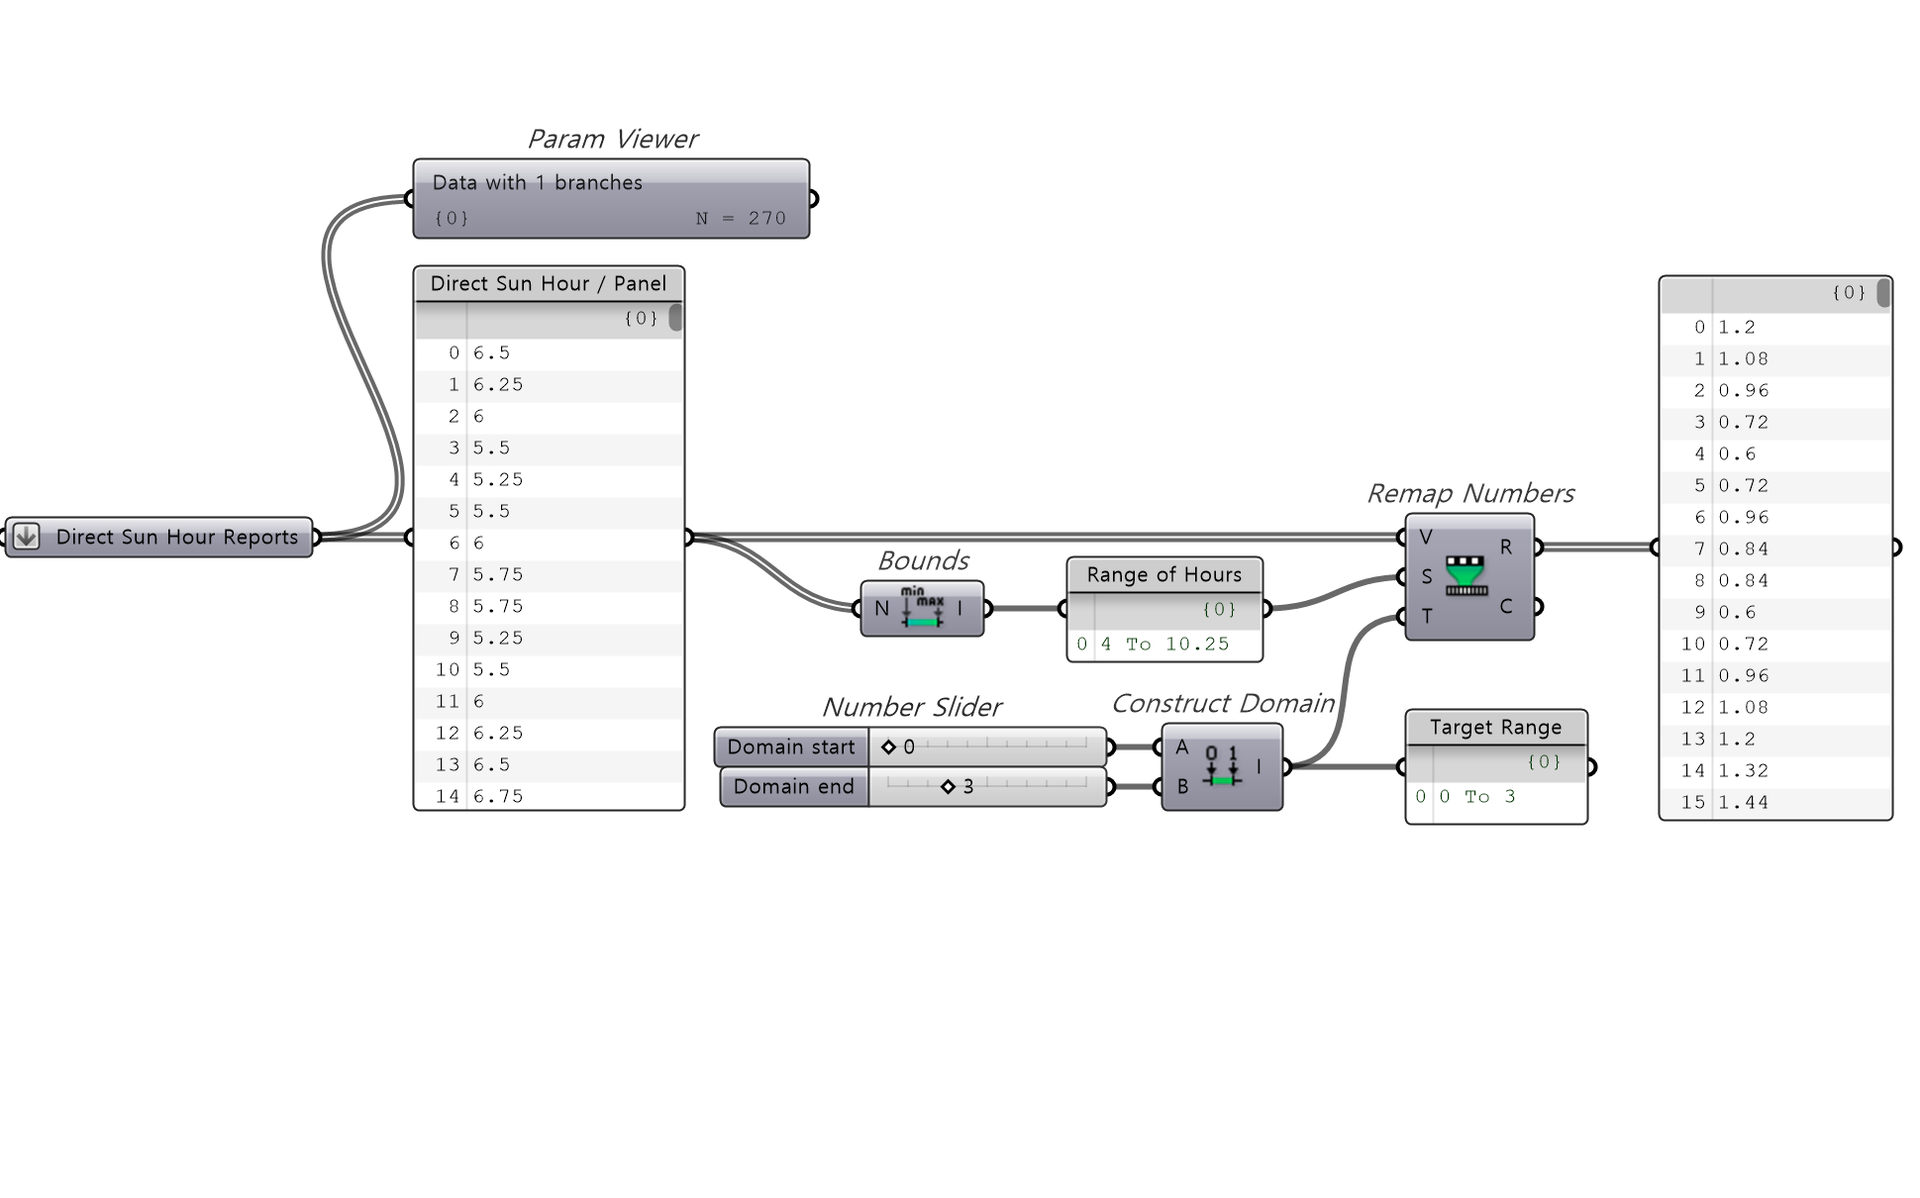Click the Domain end slider diamond grip
1920x1198 pixels.
point(948,787)
